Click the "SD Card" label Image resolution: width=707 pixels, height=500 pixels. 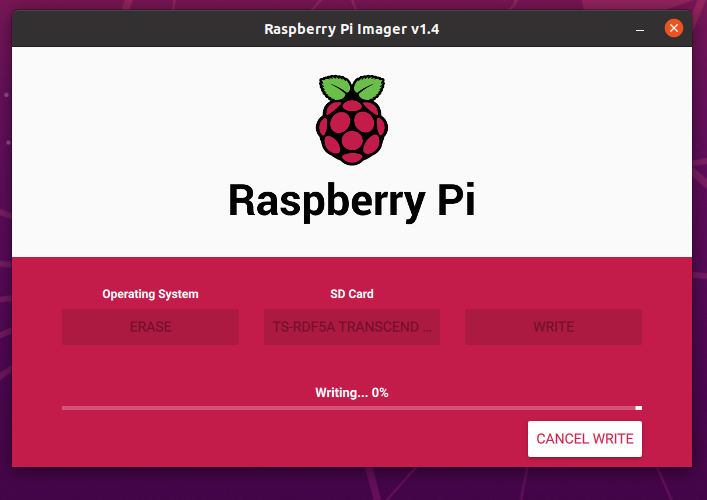point(352,294)
